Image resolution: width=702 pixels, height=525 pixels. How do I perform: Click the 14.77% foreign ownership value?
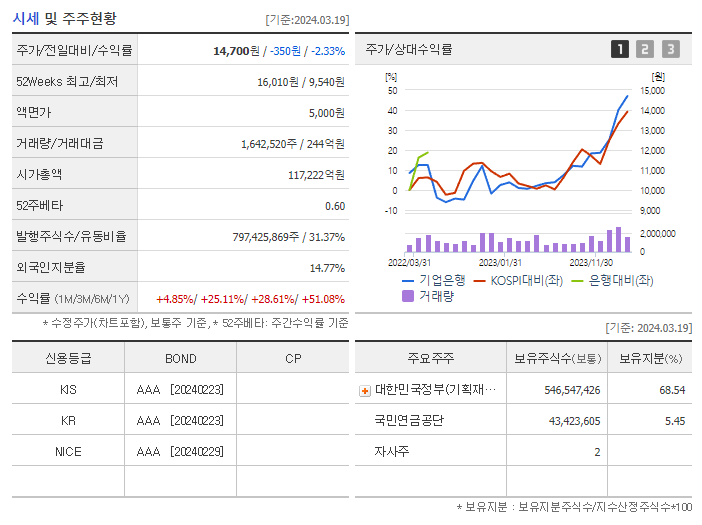pyautogui.click(x=327, y=268)
